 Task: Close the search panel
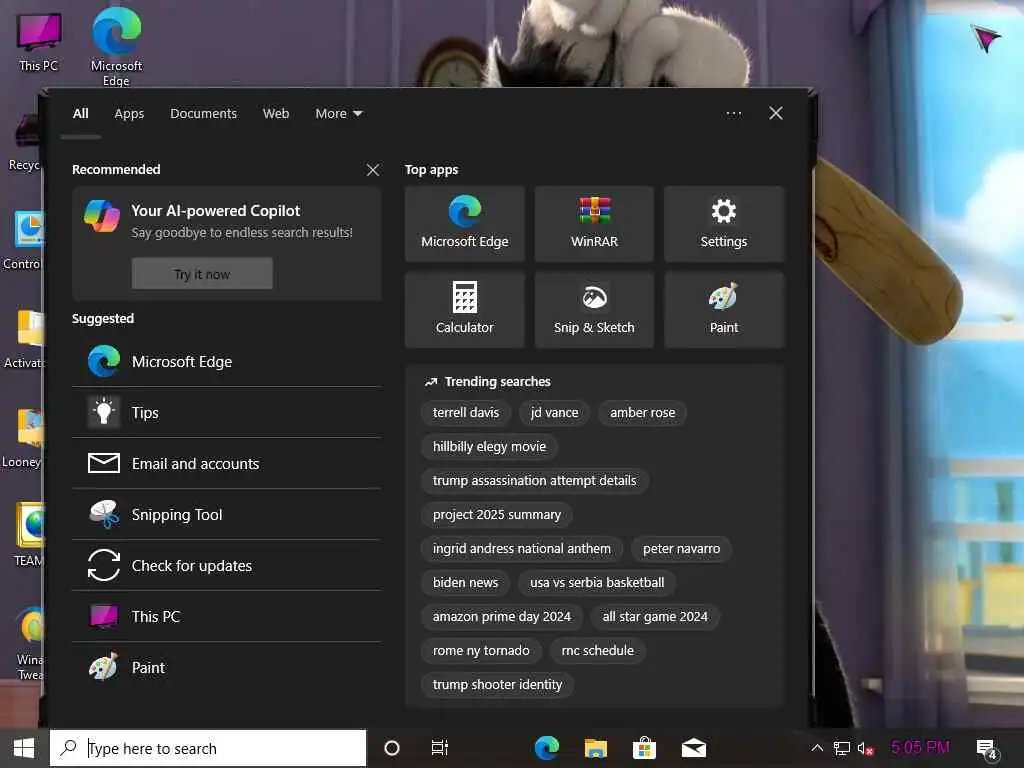(x=776, y=114)
